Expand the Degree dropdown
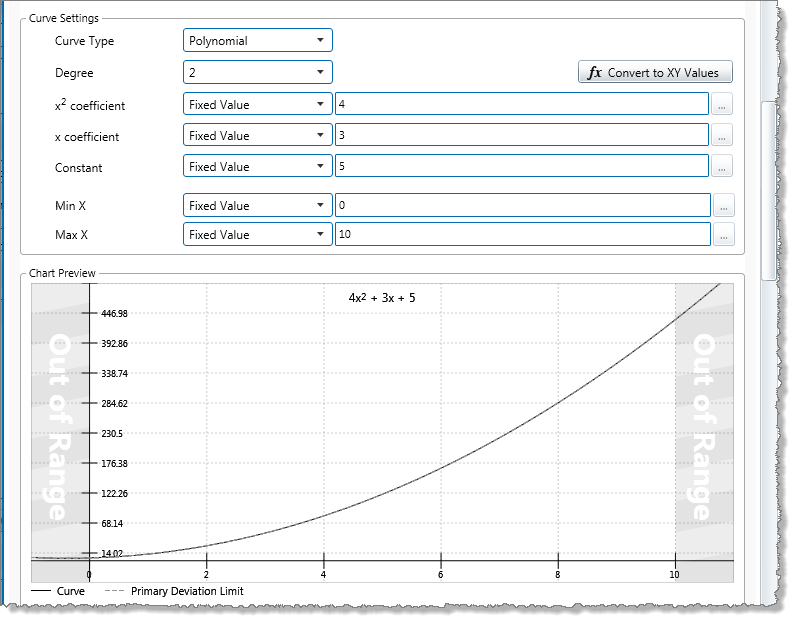798x624 pixels. (x=258, y=73)
